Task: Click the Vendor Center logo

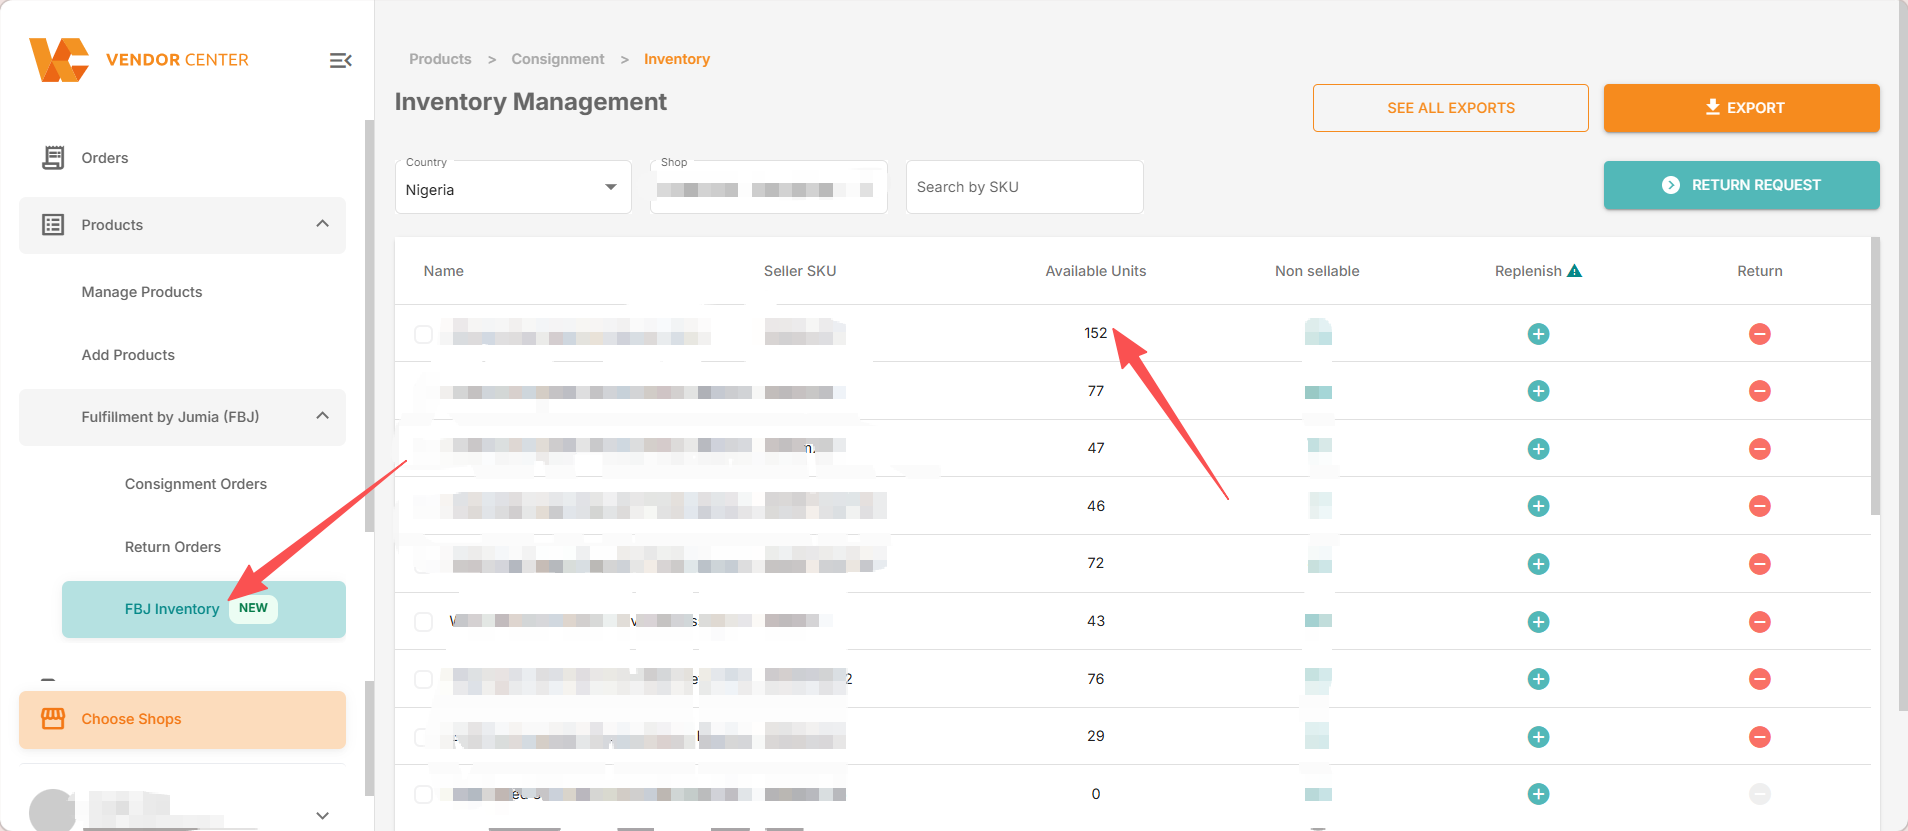Action: [139, 60]
